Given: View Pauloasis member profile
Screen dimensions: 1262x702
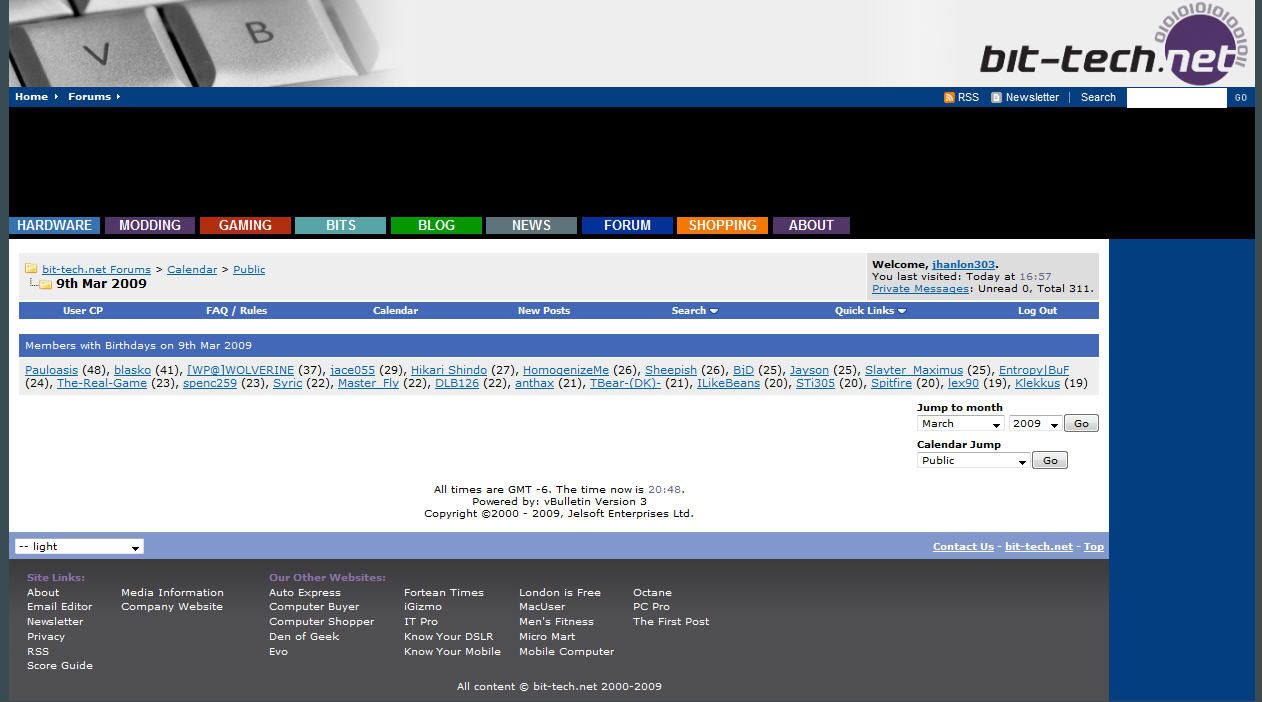Looking at the screenshot, I should pyautogui.click(x=51, y=370).
